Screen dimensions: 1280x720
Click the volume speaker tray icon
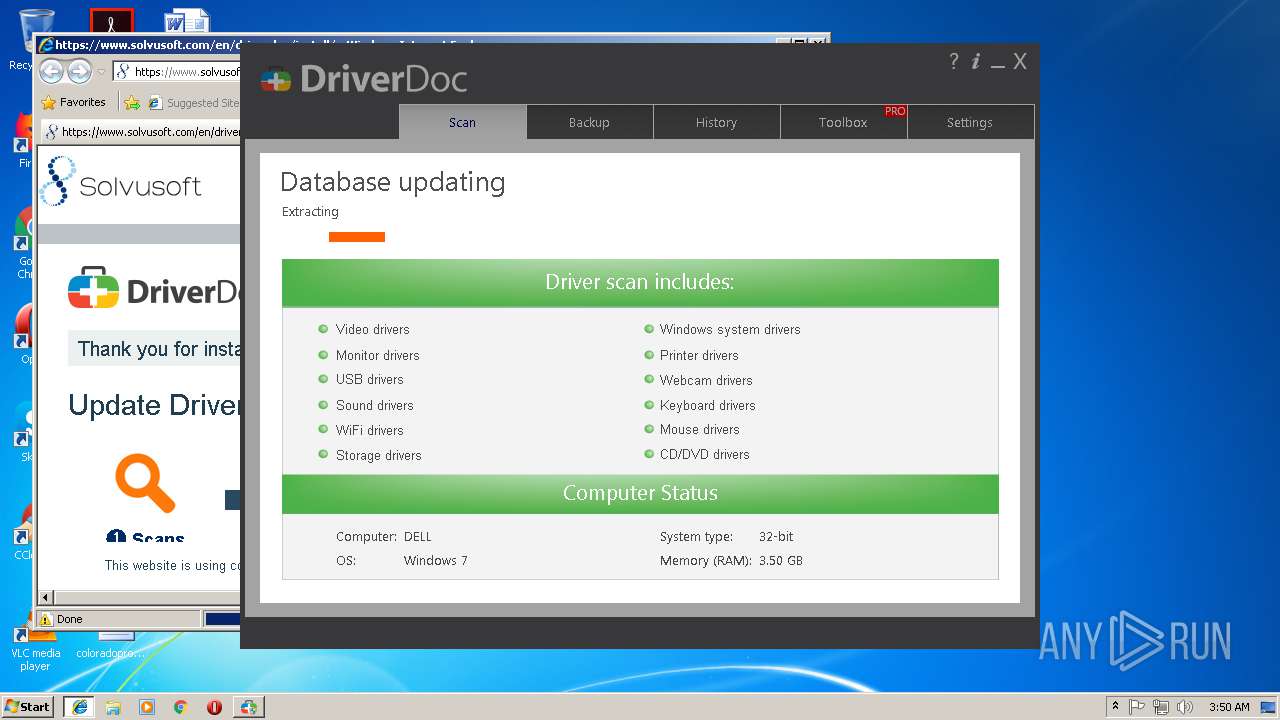click(x=1185, y=707)
